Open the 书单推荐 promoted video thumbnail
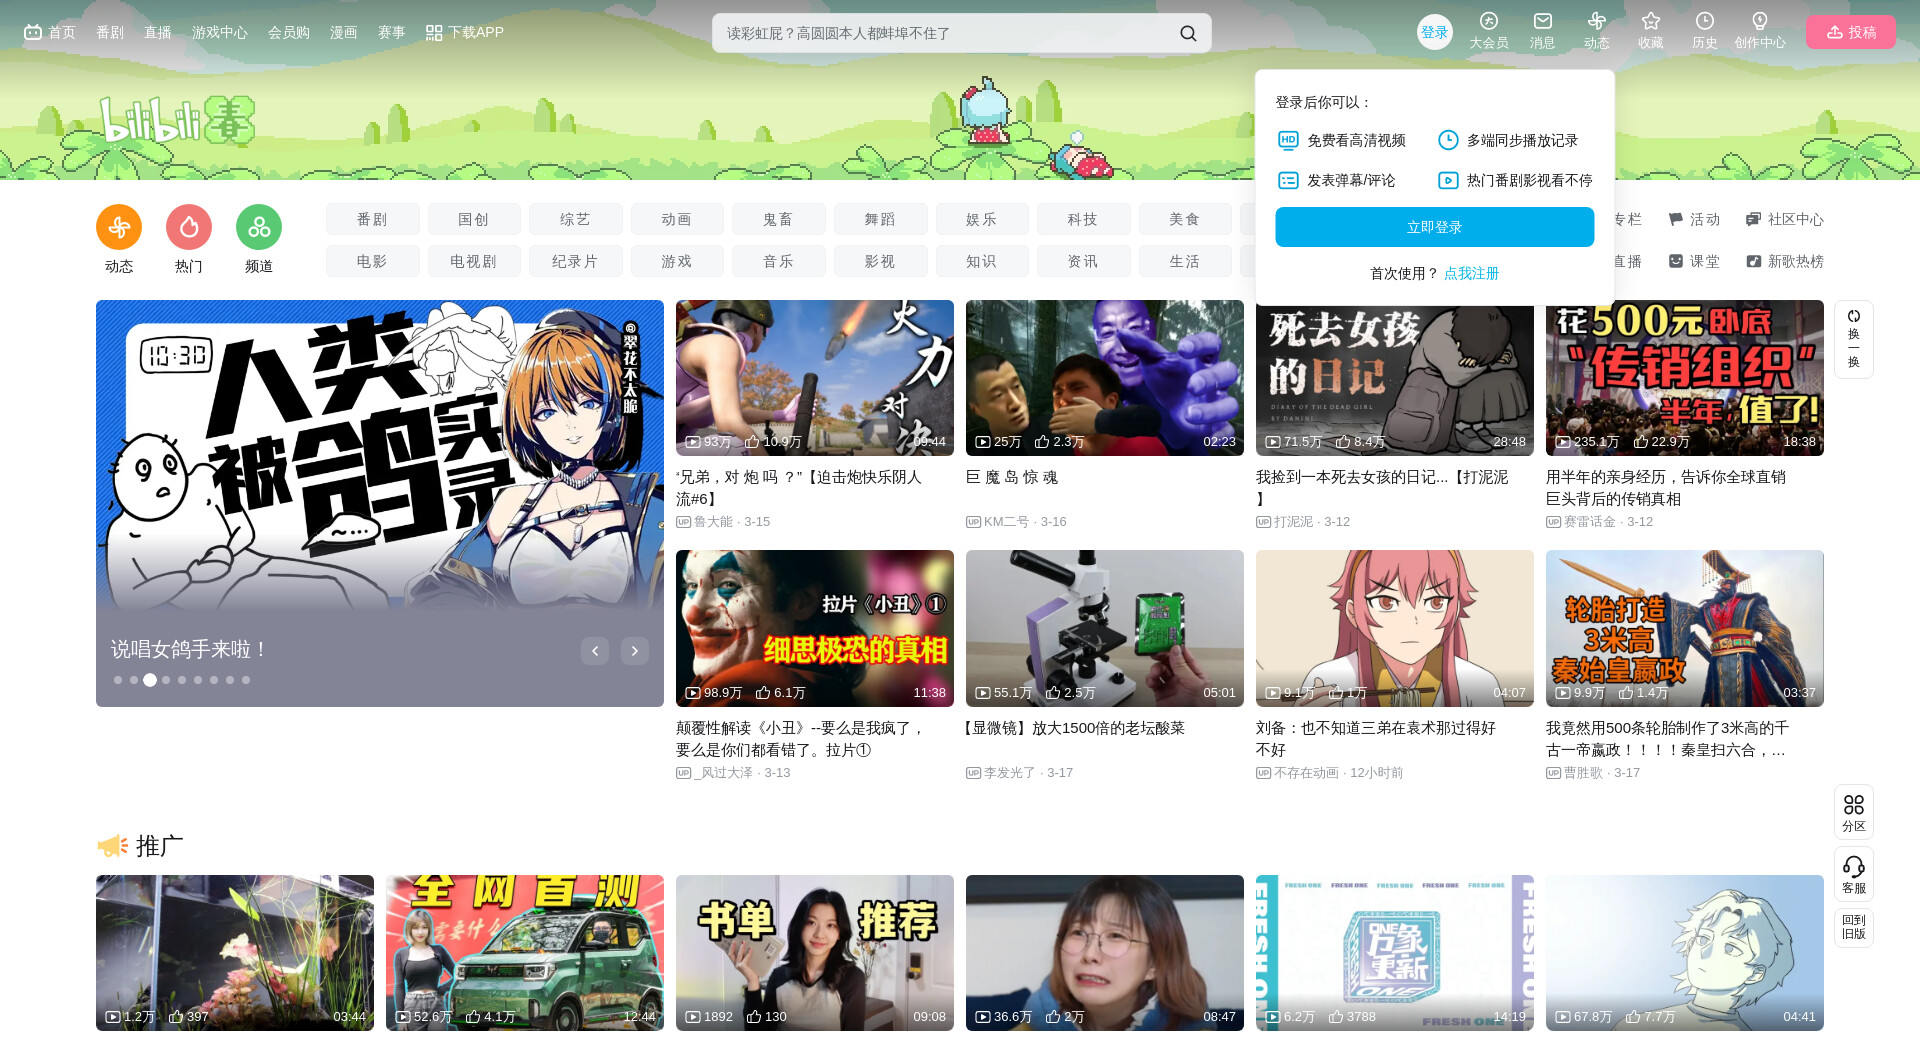 pos(815,953)
